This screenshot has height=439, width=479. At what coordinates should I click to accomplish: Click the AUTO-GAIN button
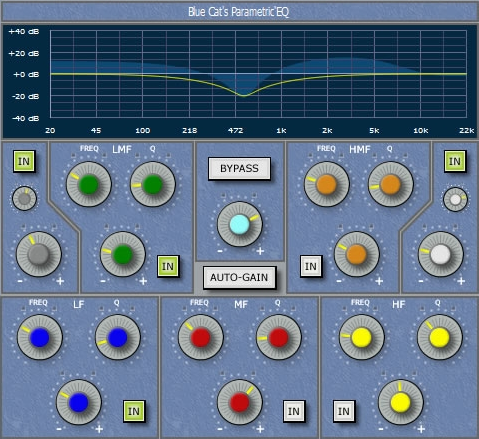[239, 277]
